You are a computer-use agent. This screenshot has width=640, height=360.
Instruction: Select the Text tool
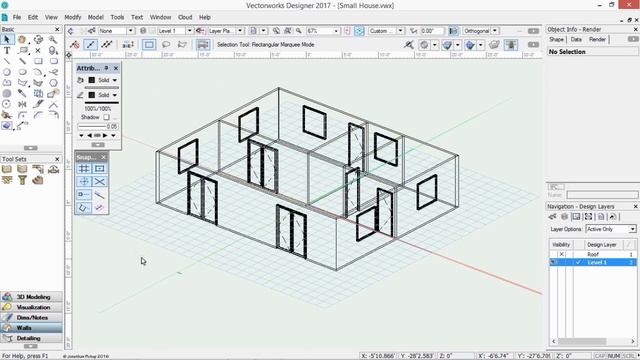click(x=7, y=50)
